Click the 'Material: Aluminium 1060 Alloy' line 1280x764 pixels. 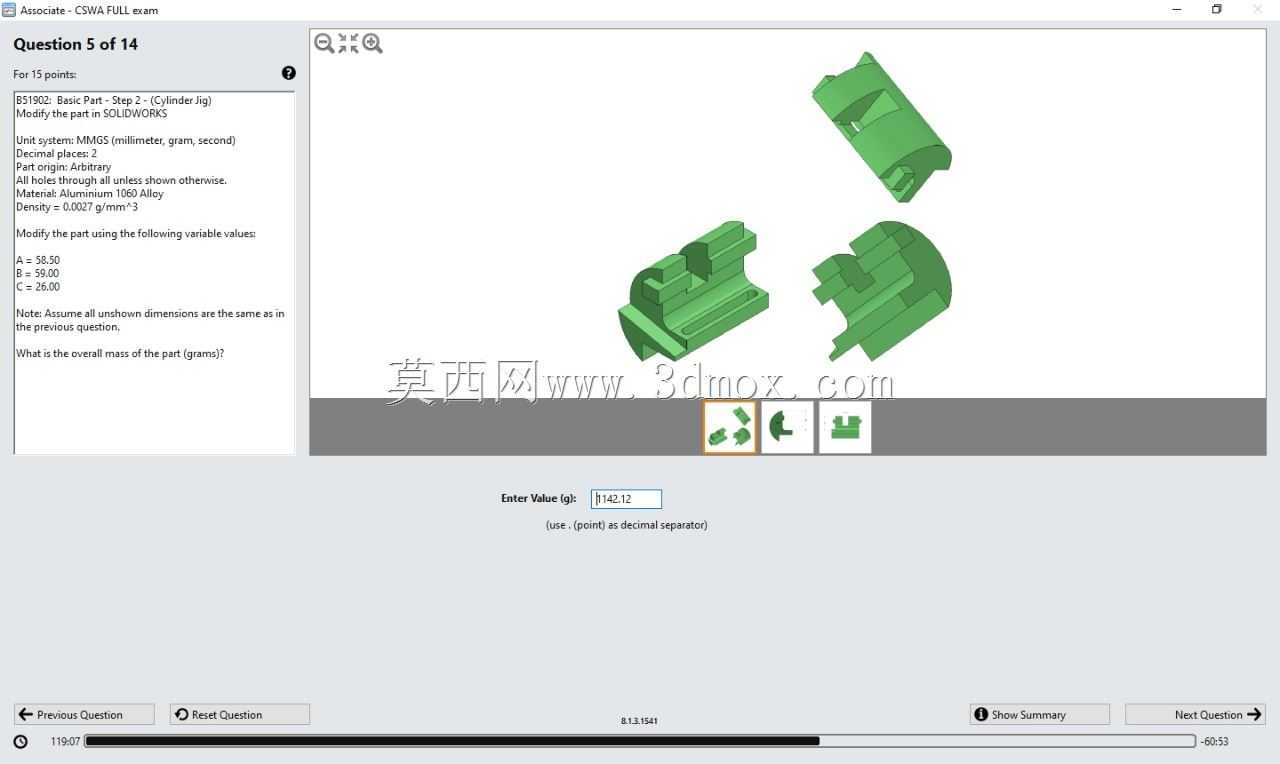(90, 194)
